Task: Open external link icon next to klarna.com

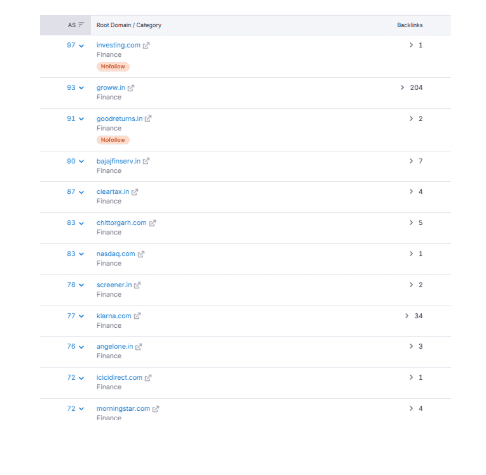Action: click(x=137, y=316)
